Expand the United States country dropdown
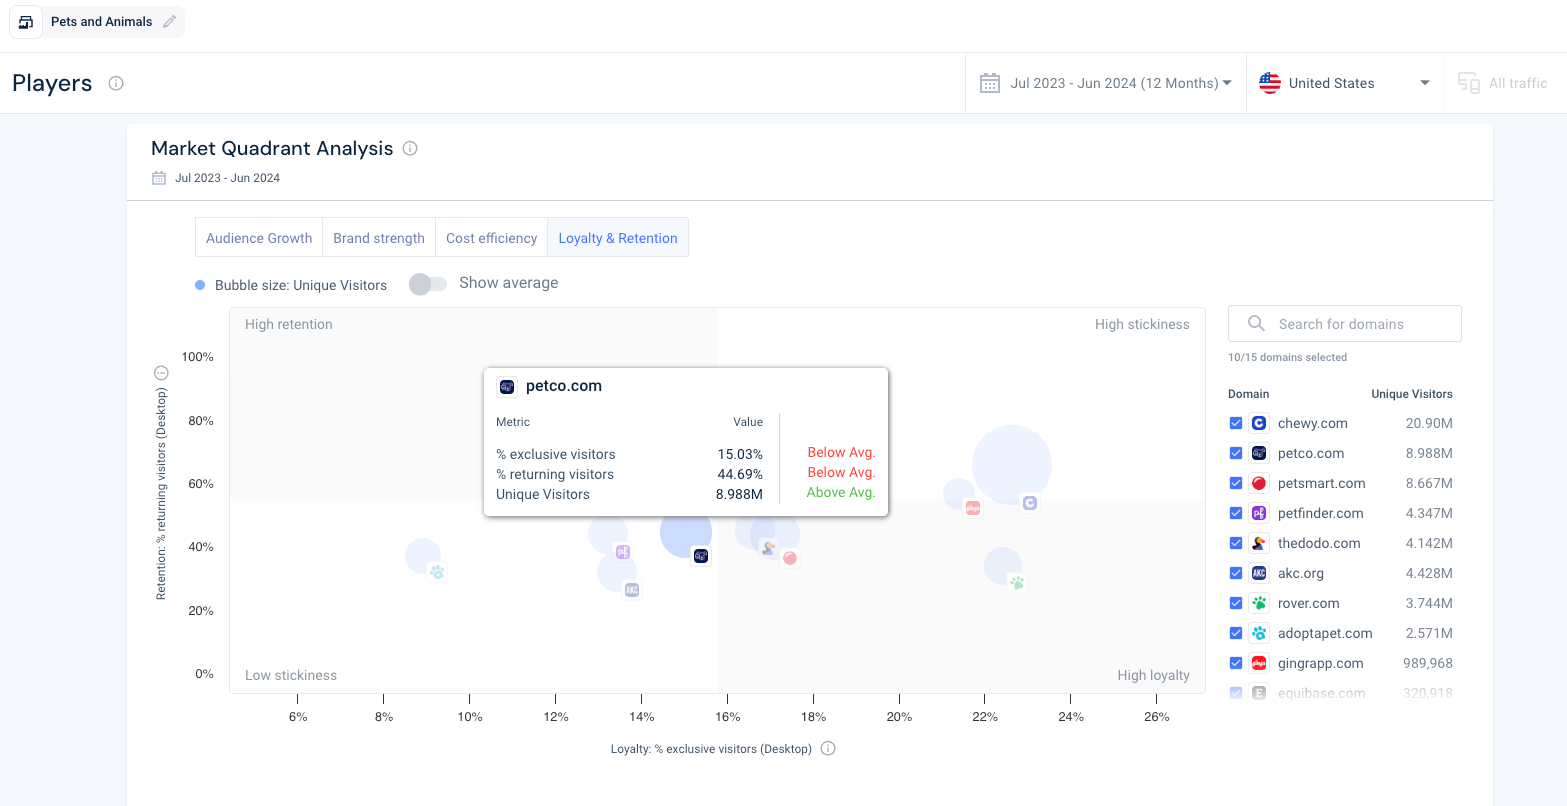The height and width of the screenshot is (806, 1567). (1344, 83)
